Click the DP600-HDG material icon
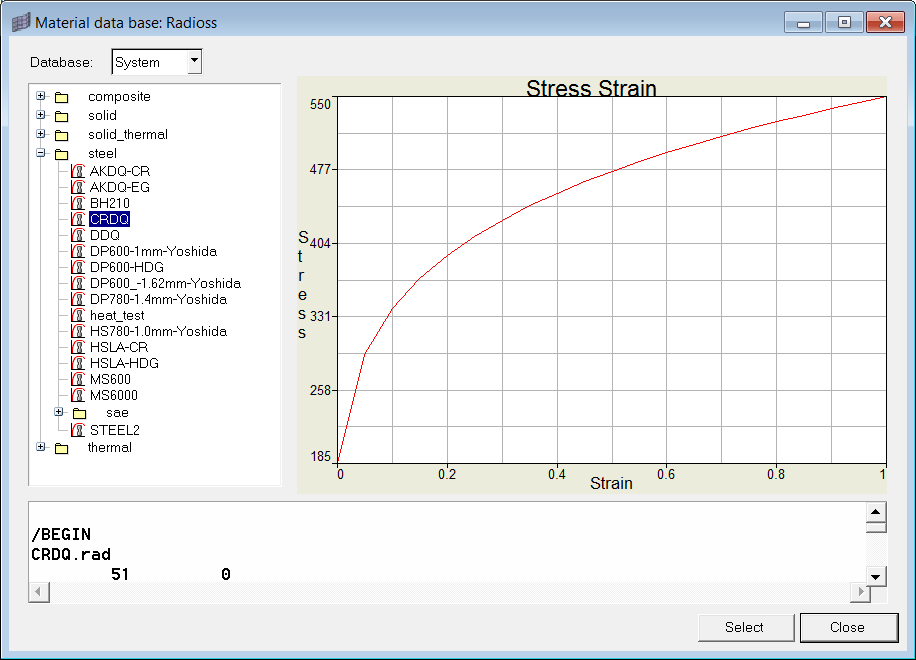This screenshot has width=916, height=660. click(x=78, y=267)
